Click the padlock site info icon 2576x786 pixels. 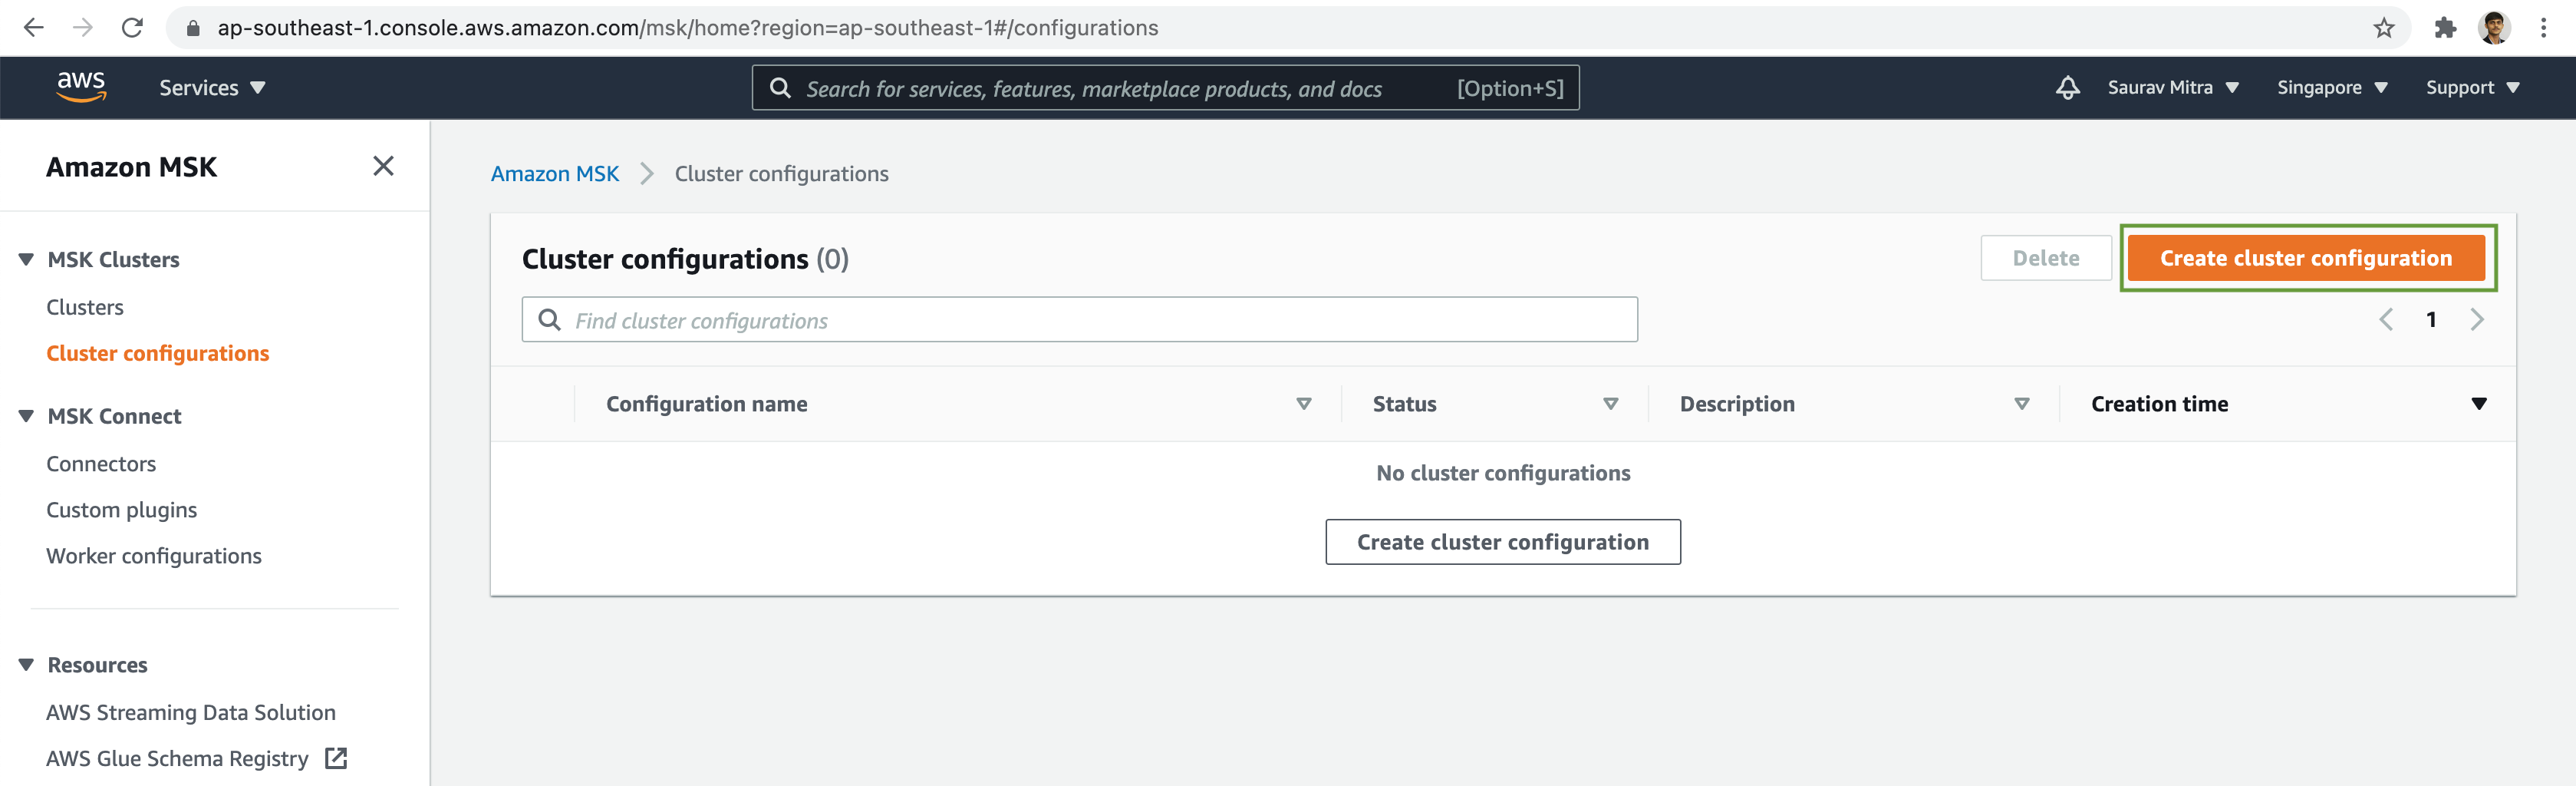(x=193, y=29)
